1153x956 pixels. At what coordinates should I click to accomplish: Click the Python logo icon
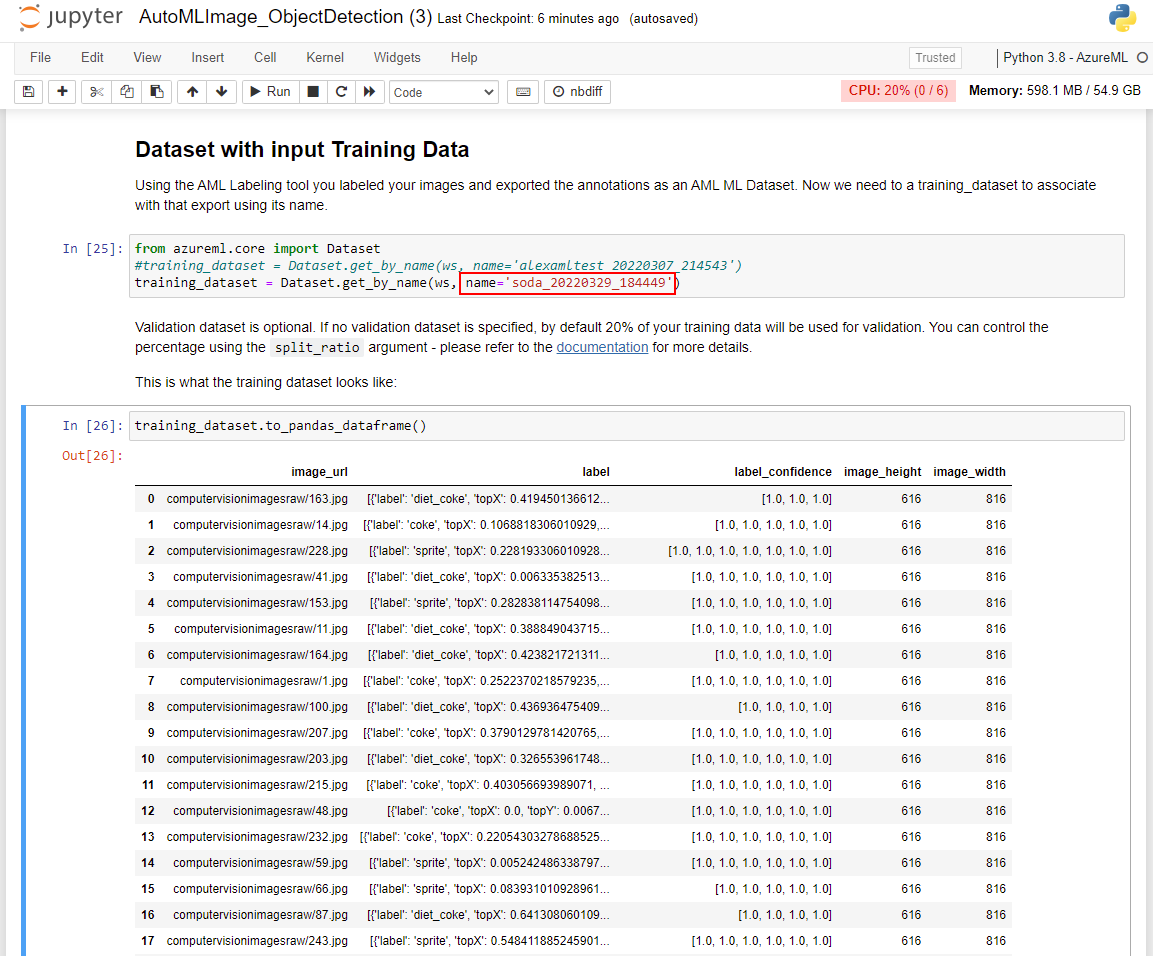pos(1122,18)
